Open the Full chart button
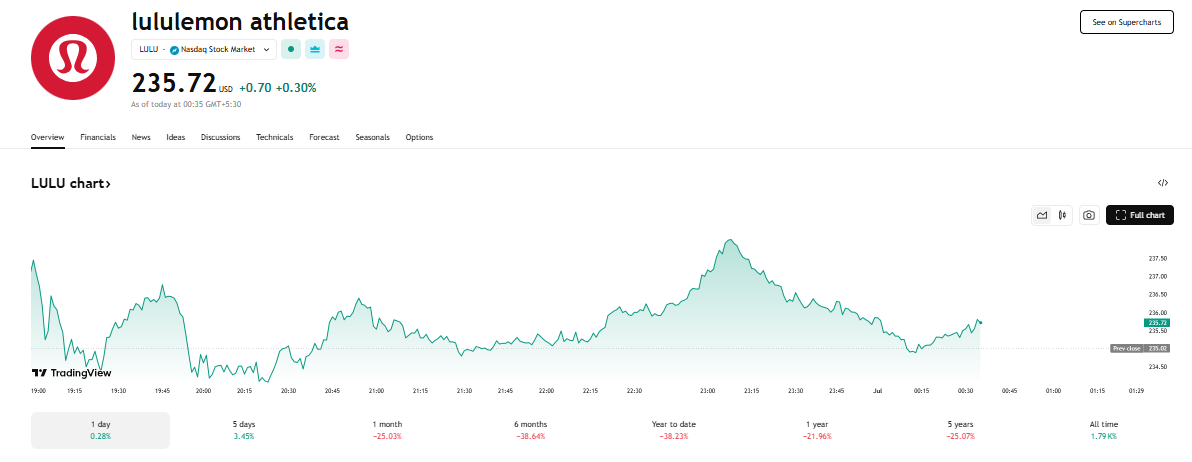This screenshot has height=462, width=1192. [1140, 216]
